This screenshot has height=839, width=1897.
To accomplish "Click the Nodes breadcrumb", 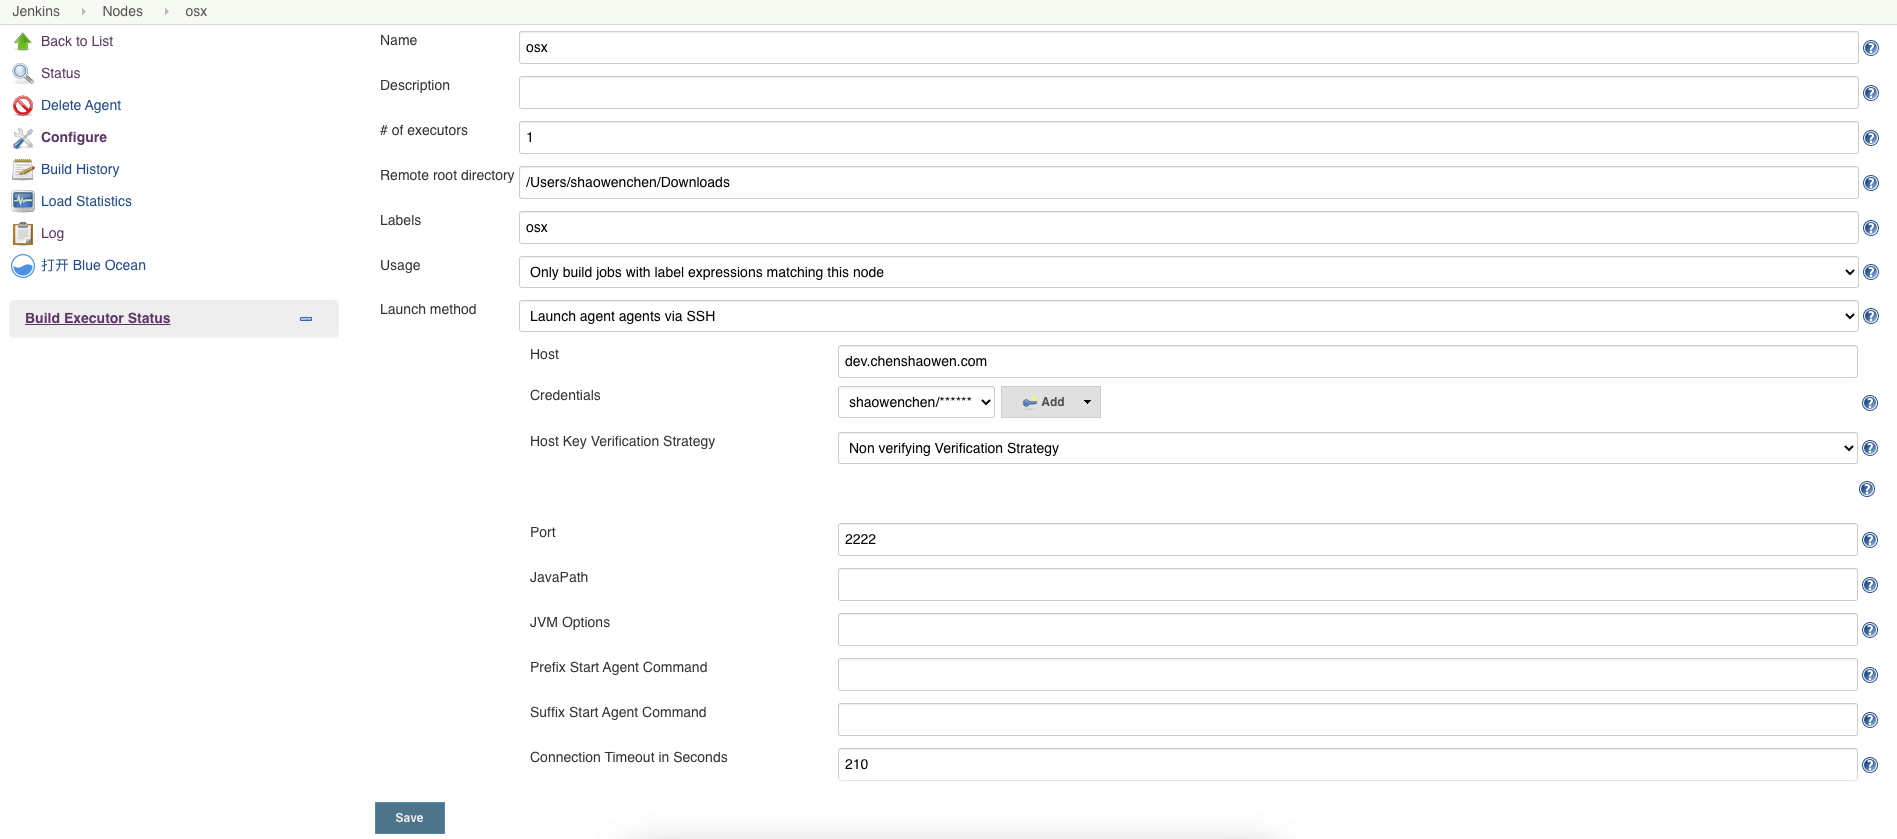I will 122,11.
